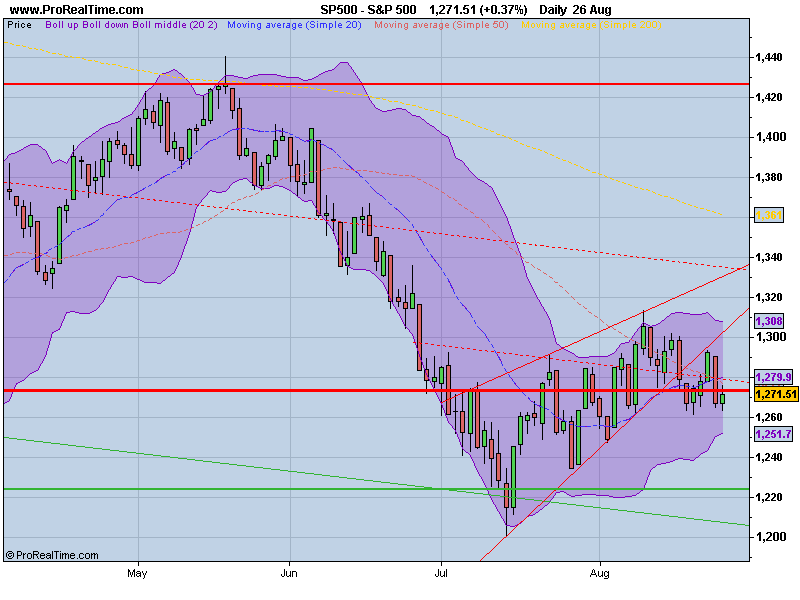This screenshot has width=800, height=600.
Task: Click the Jul month label
Action: coord(441,573)
